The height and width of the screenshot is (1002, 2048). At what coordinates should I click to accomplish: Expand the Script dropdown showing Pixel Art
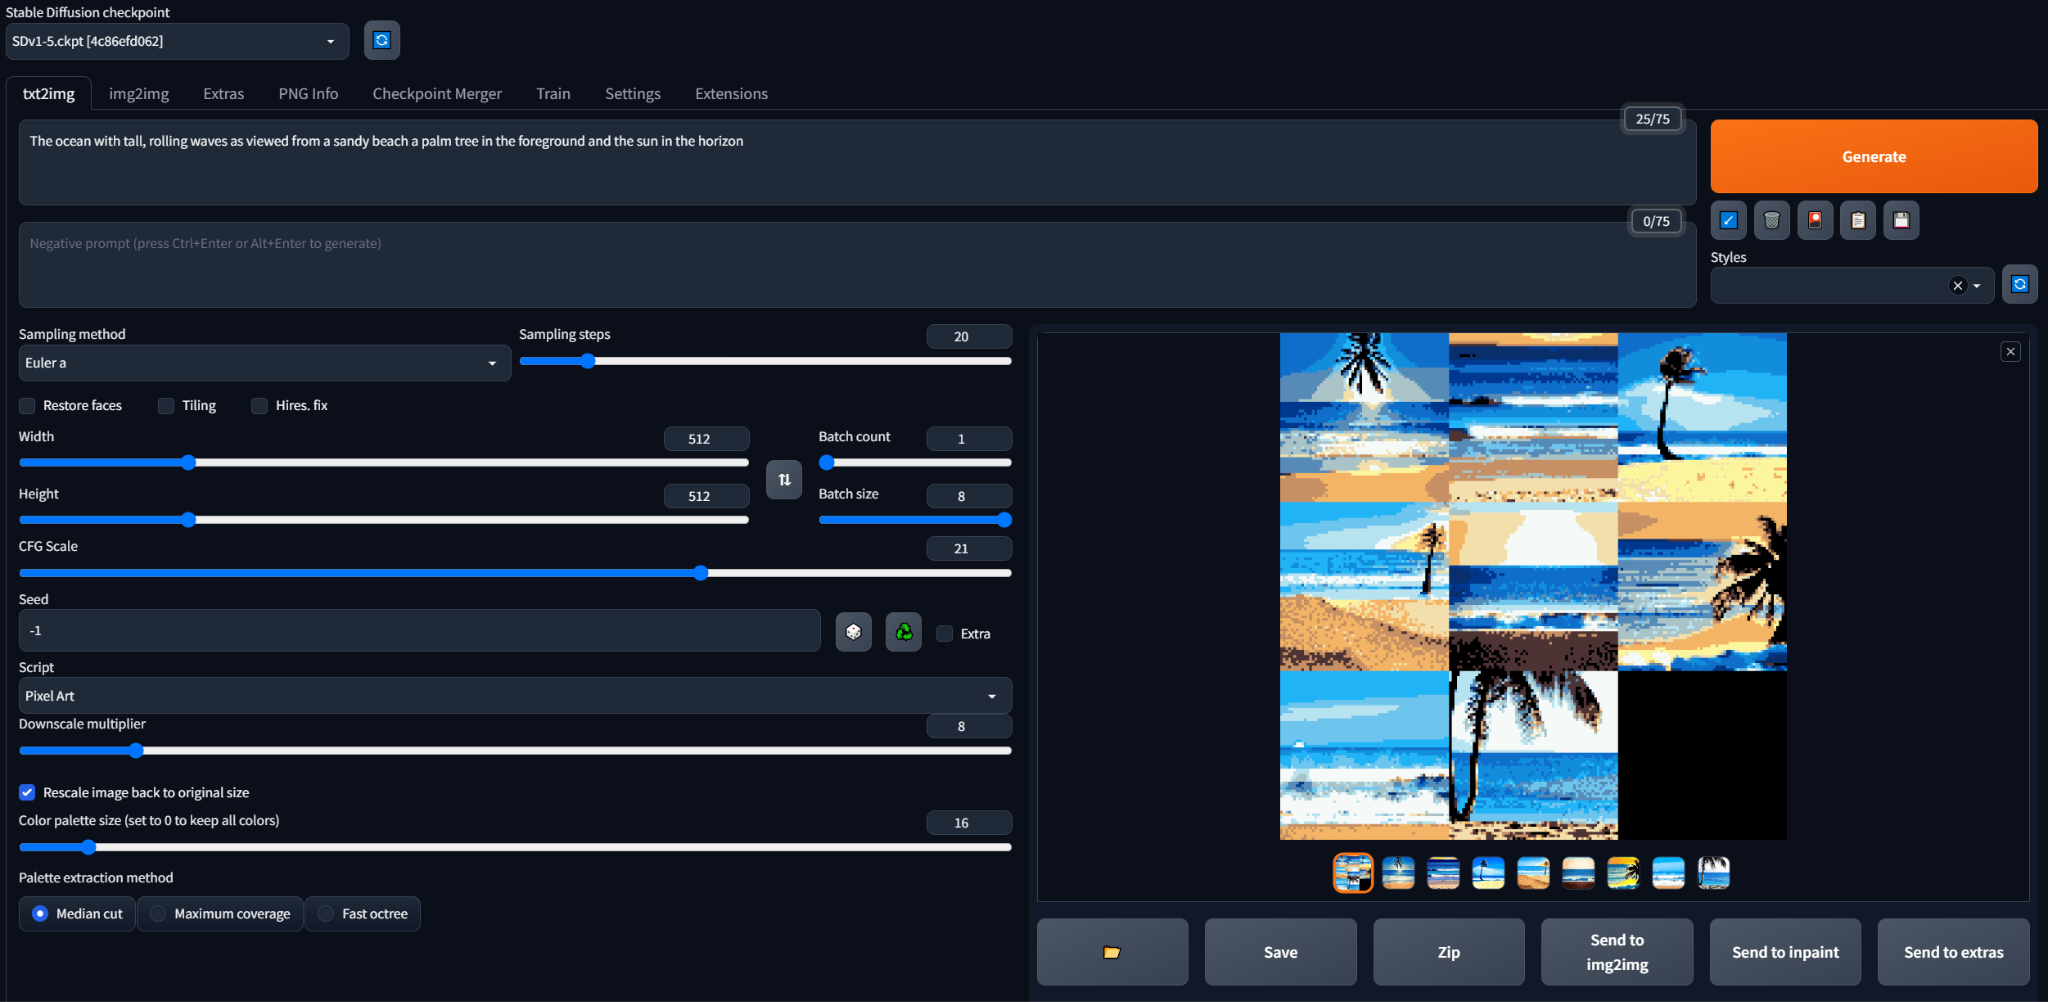[x=514, y=696]
